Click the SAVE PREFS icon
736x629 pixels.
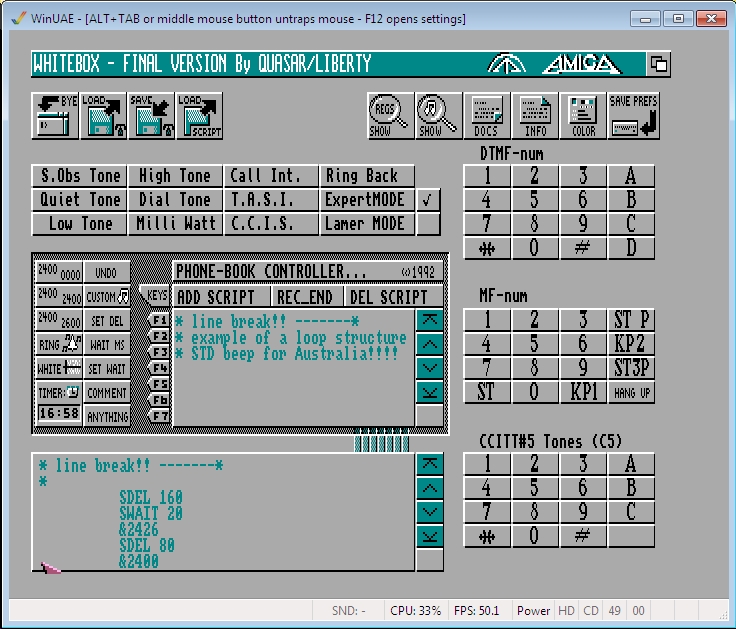(x=634, y=116)
